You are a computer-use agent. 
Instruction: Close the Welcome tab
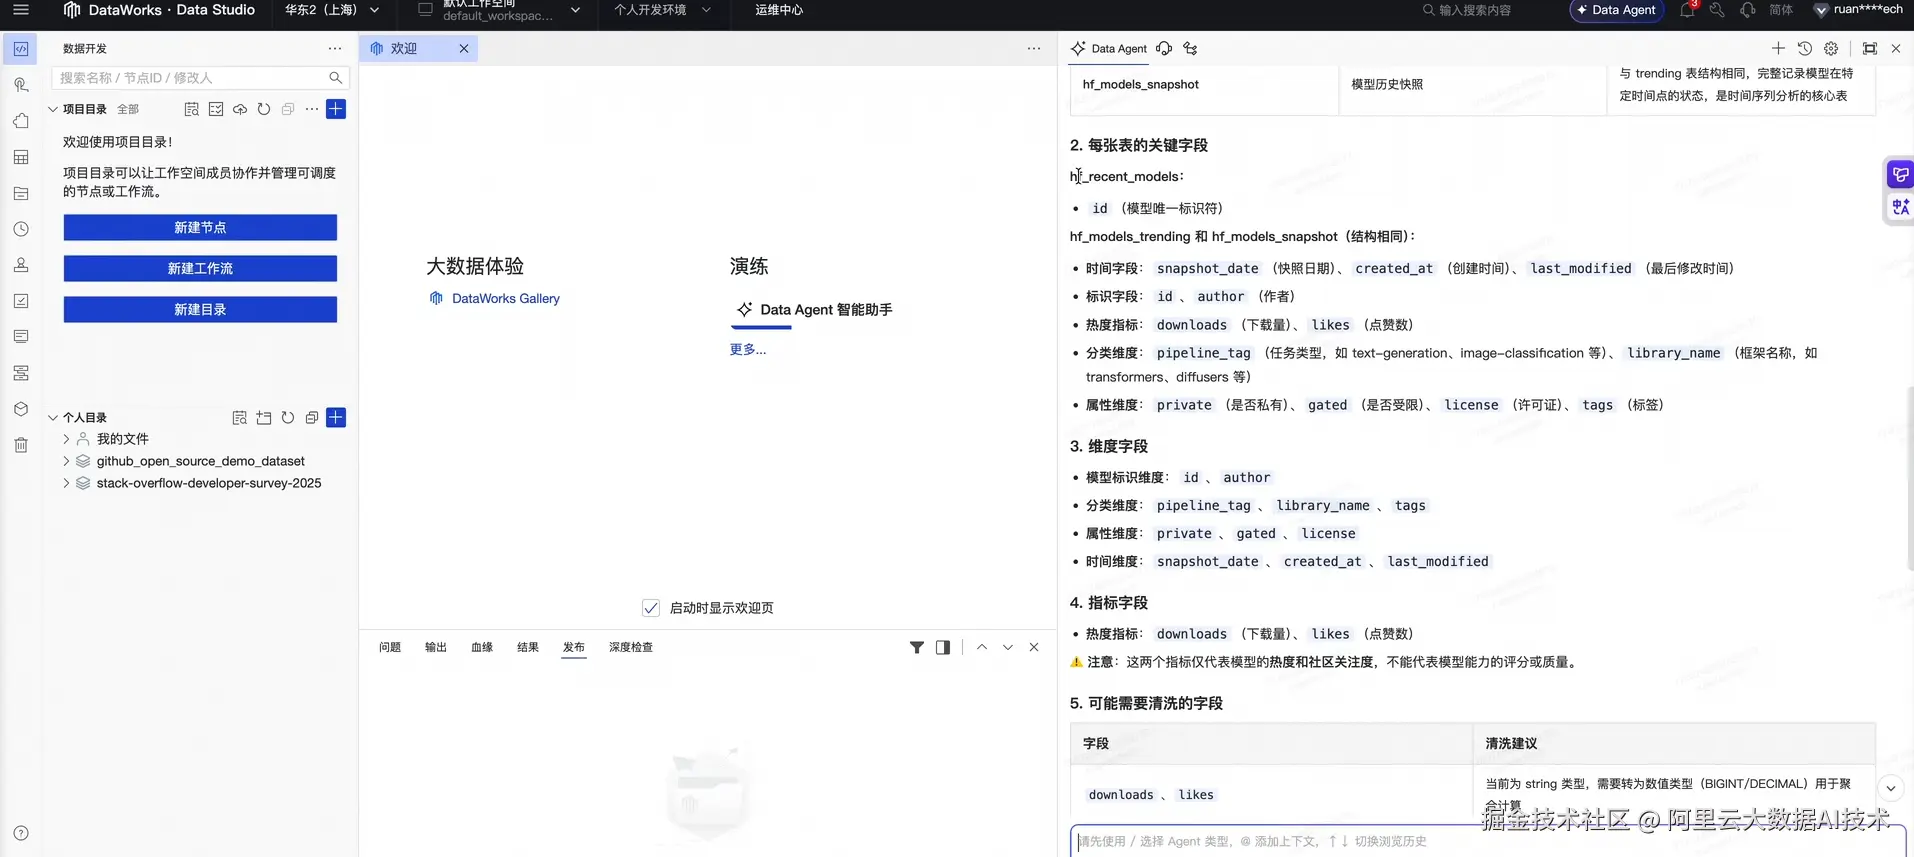pyautogui.click(x=464, y=49)
